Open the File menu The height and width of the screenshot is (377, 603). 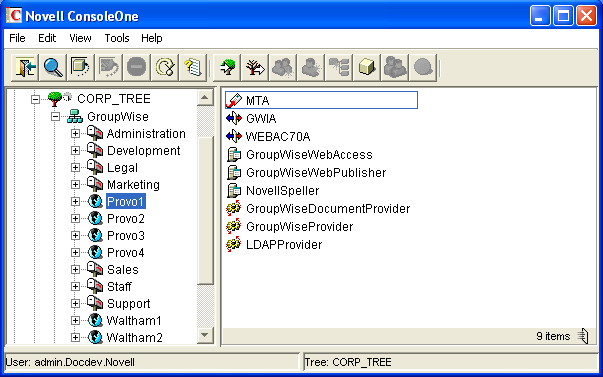[17, 38]
